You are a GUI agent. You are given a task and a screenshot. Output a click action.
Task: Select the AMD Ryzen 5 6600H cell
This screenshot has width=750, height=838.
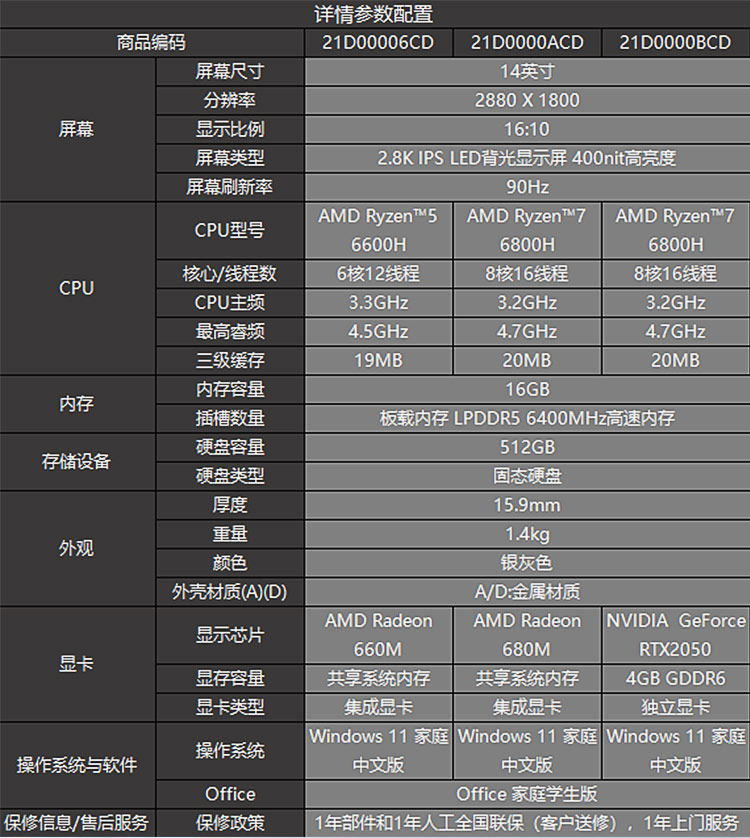pos(378,230)
